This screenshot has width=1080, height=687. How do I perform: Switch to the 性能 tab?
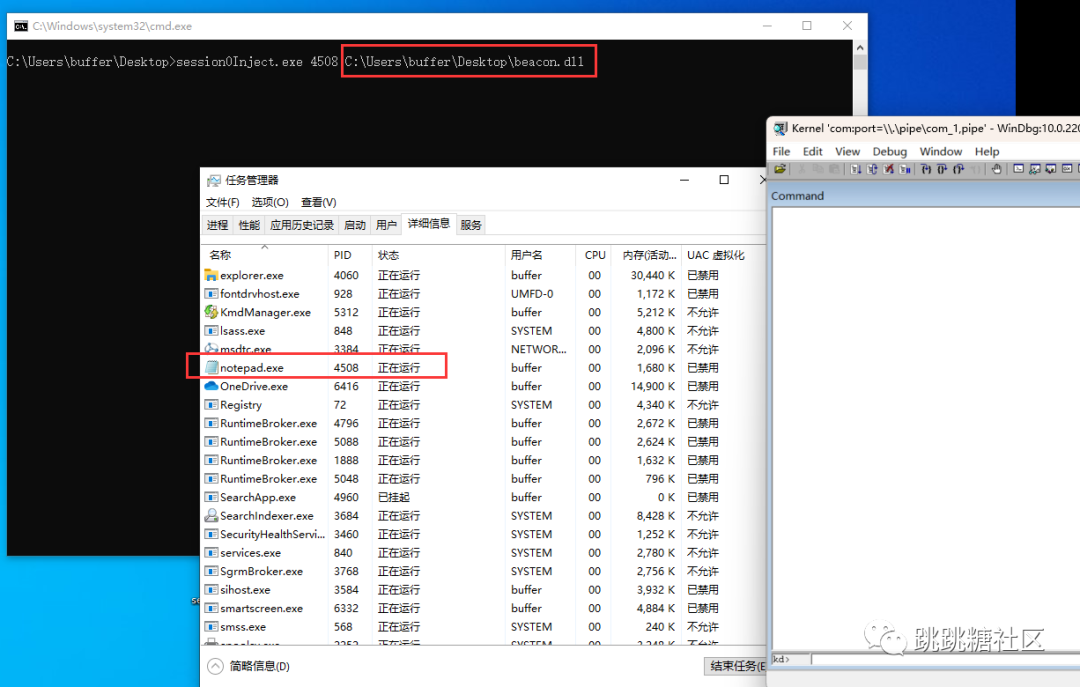[x=248, y=224]
